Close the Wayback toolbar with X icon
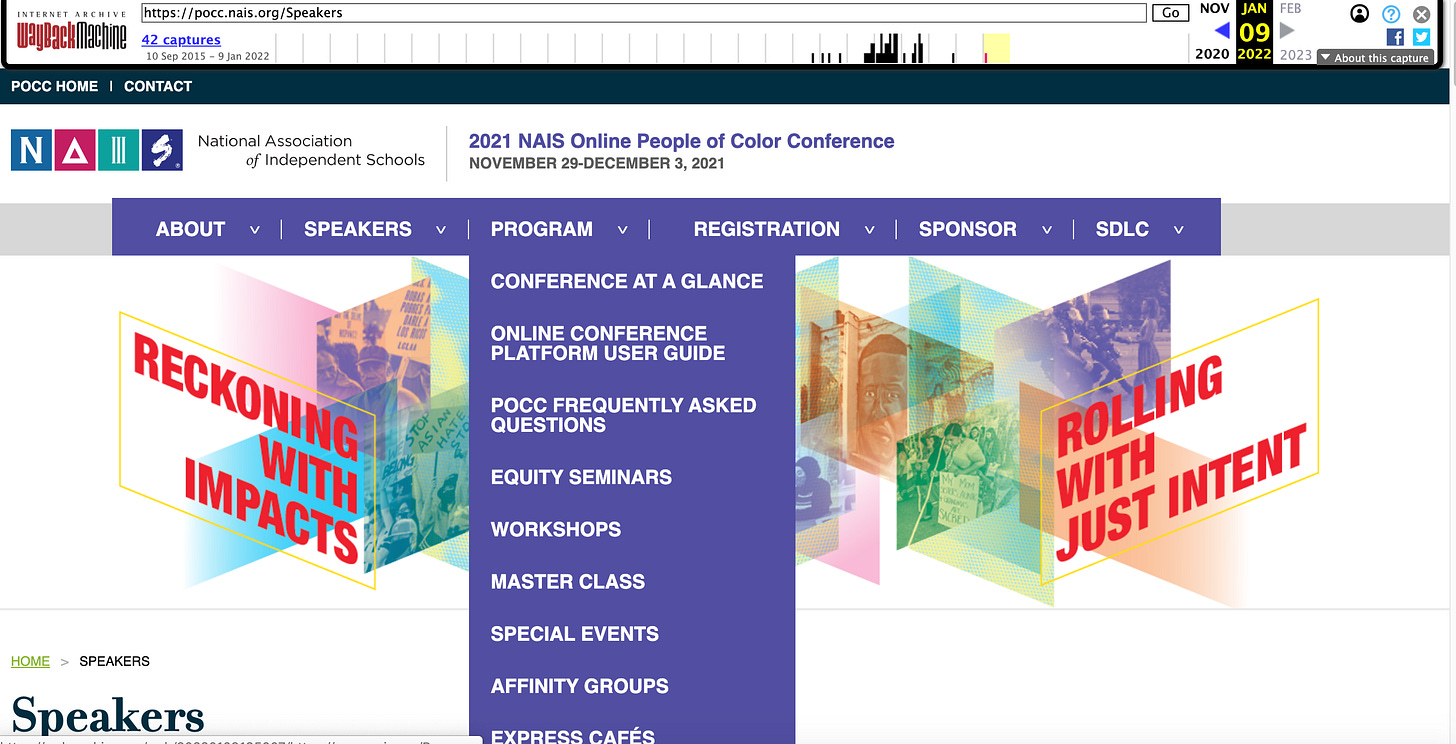1456x744 pixels. [1421, 14]
